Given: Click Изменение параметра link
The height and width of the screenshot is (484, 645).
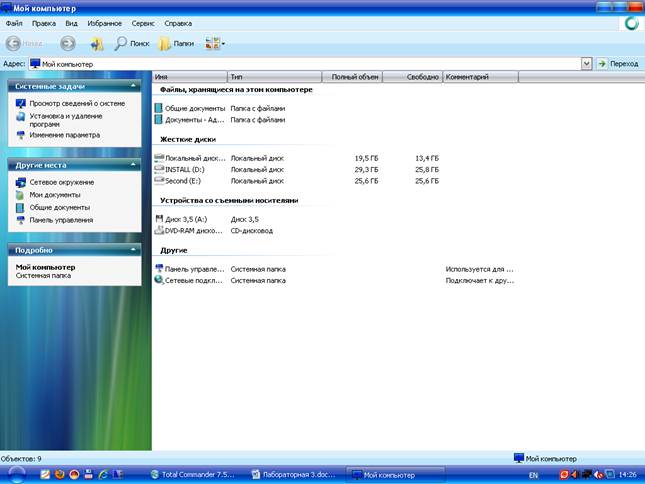Looking at the screenshot, I should [65, 135].
